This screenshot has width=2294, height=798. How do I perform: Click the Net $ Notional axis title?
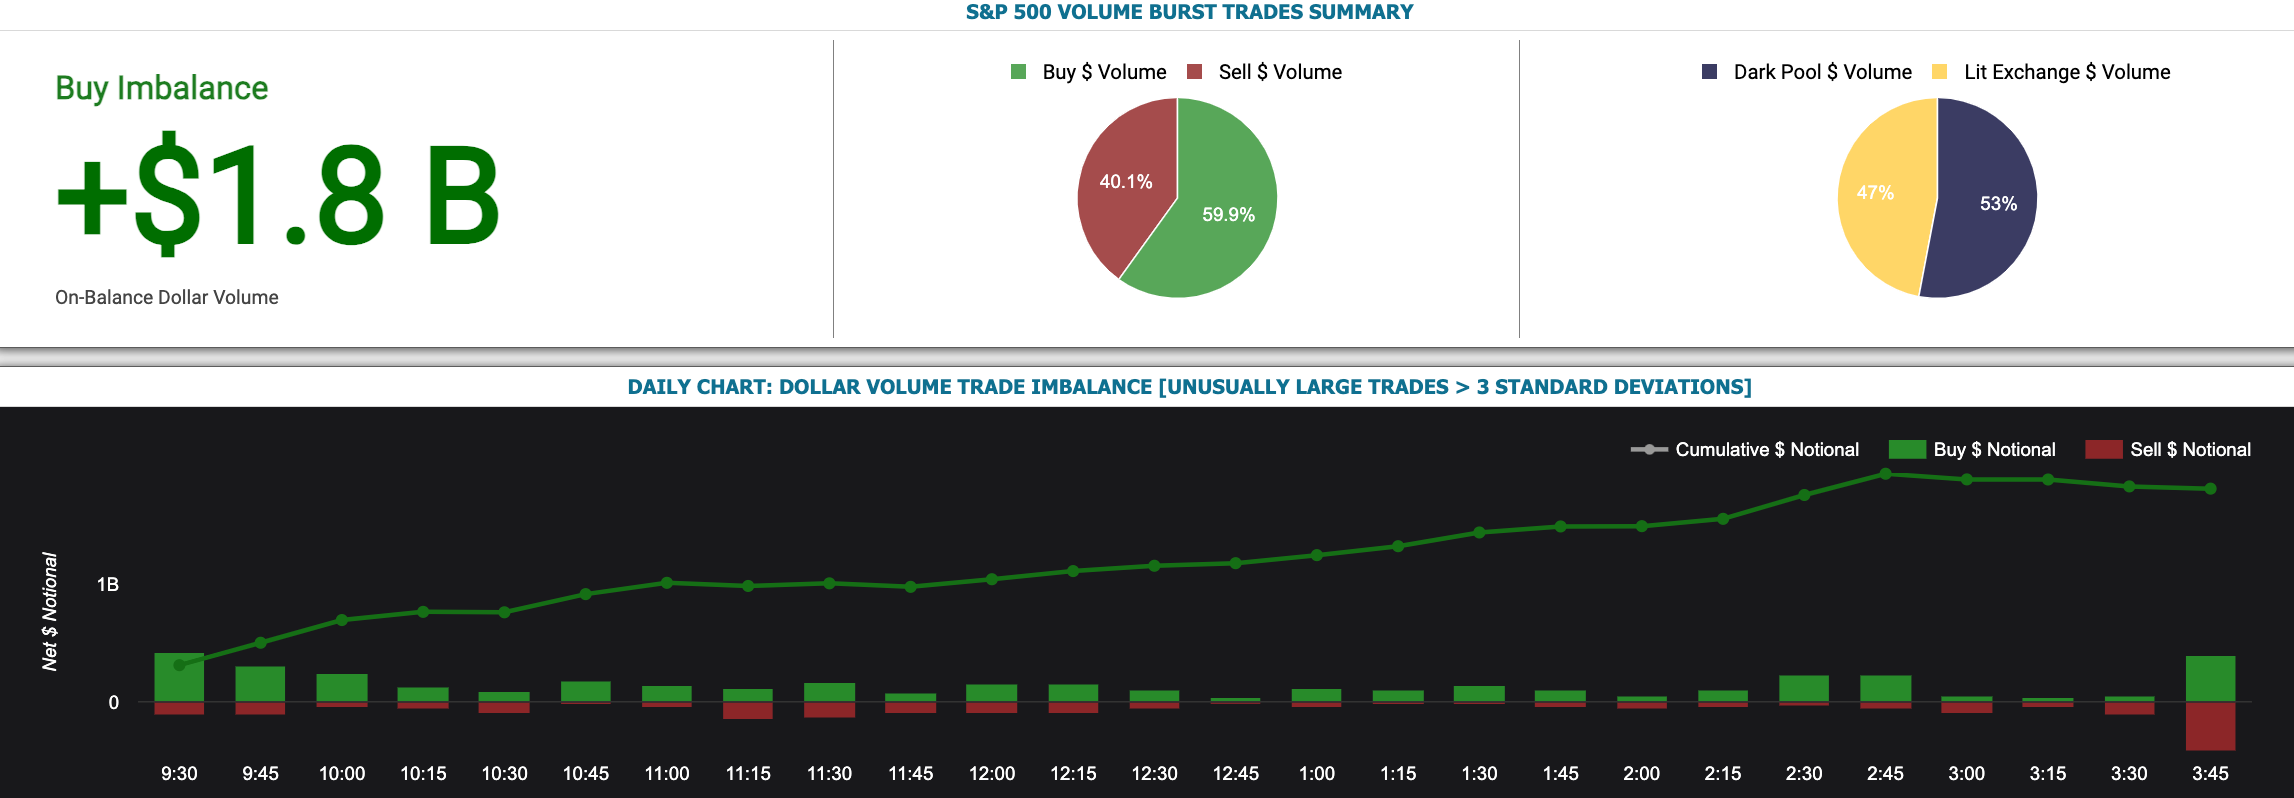point(50,611)
